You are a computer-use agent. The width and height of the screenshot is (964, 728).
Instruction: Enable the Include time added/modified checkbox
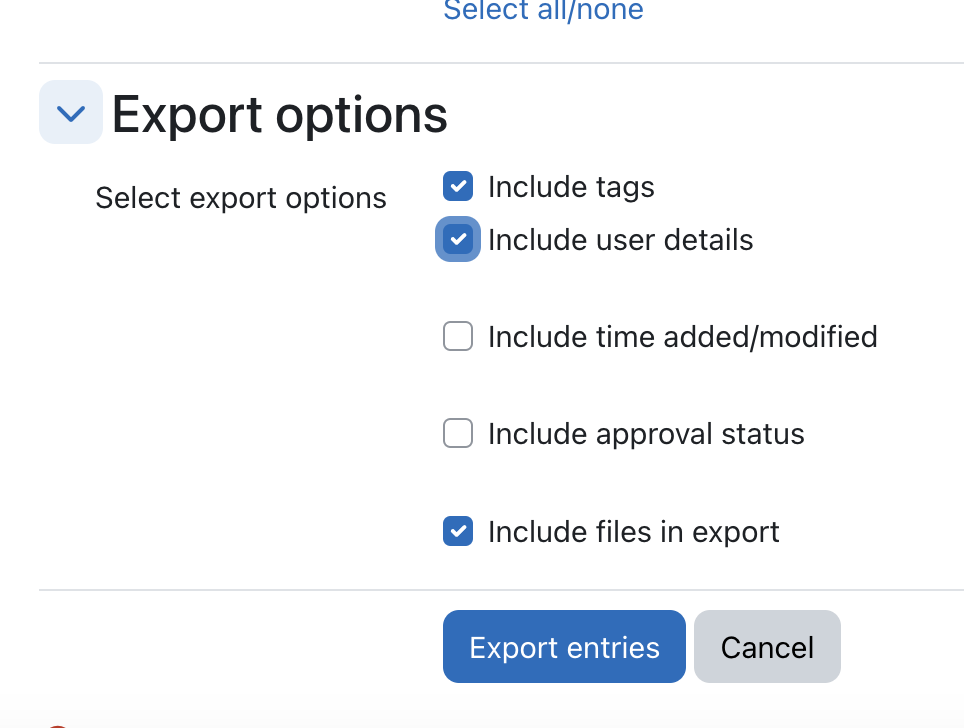(x=458, y=336)
